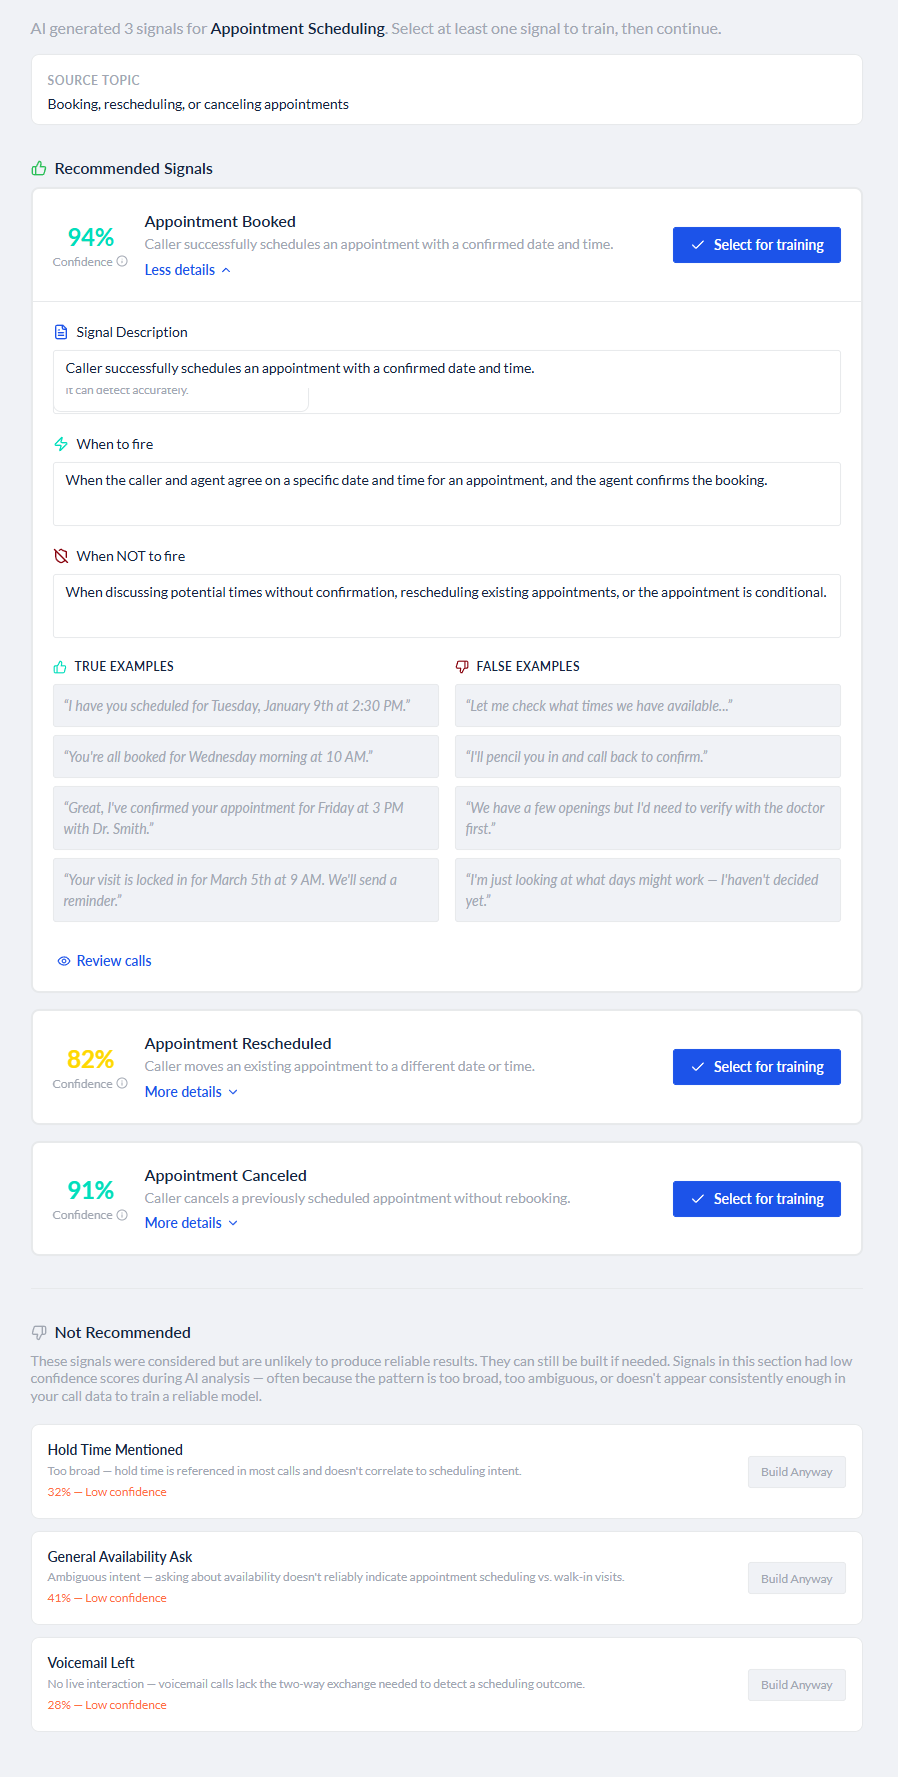Click the info icon beside the 82% Confidence label

122,1084
